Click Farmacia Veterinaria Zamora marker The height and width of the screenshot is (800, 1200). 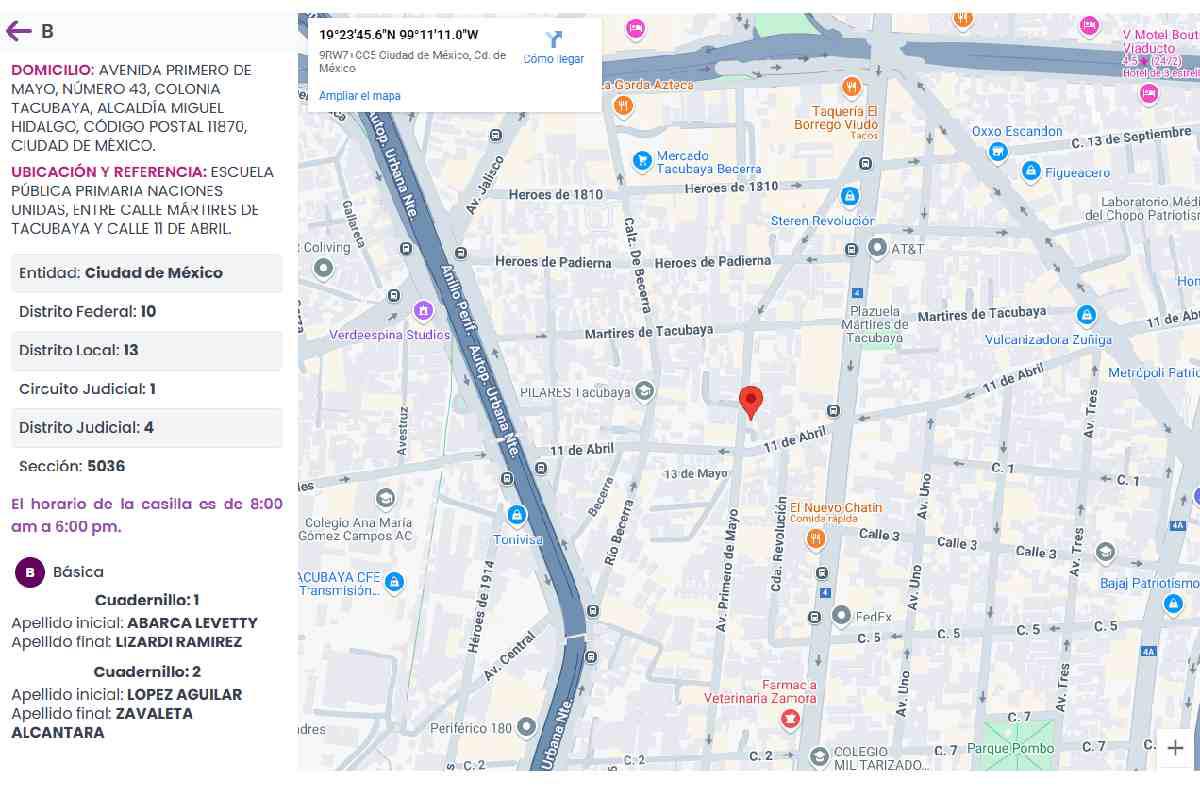(x=790, y=717)
